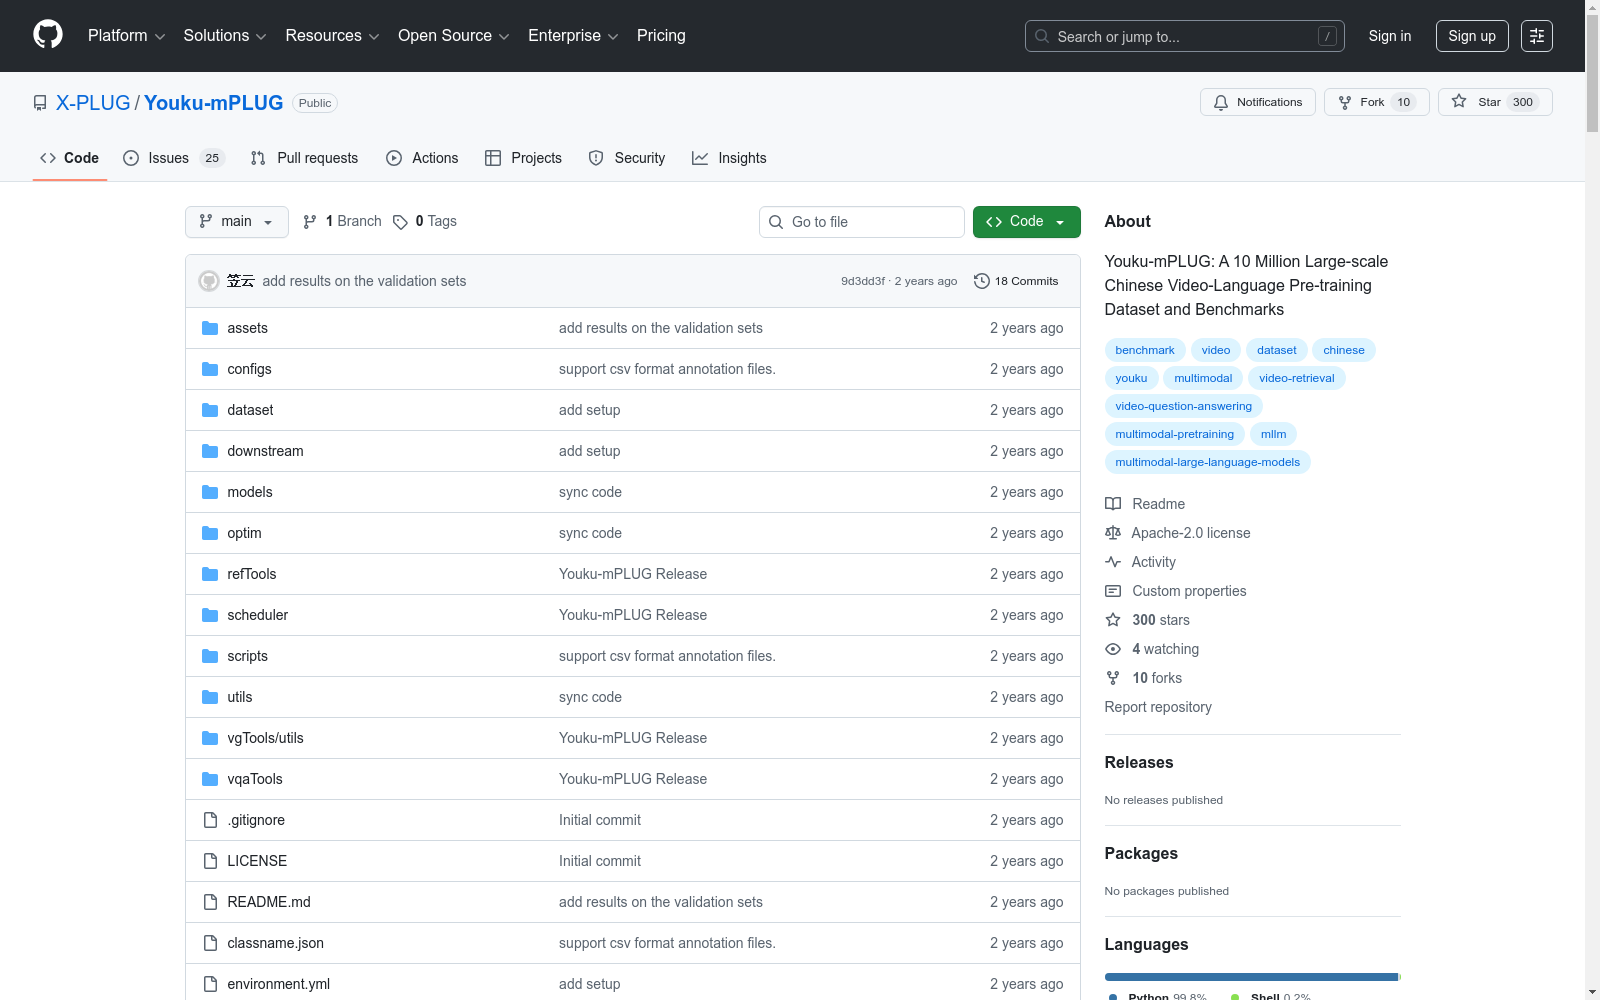Open the Activity link in About
This screenshot has height=1000, width=1600.
1141,562
